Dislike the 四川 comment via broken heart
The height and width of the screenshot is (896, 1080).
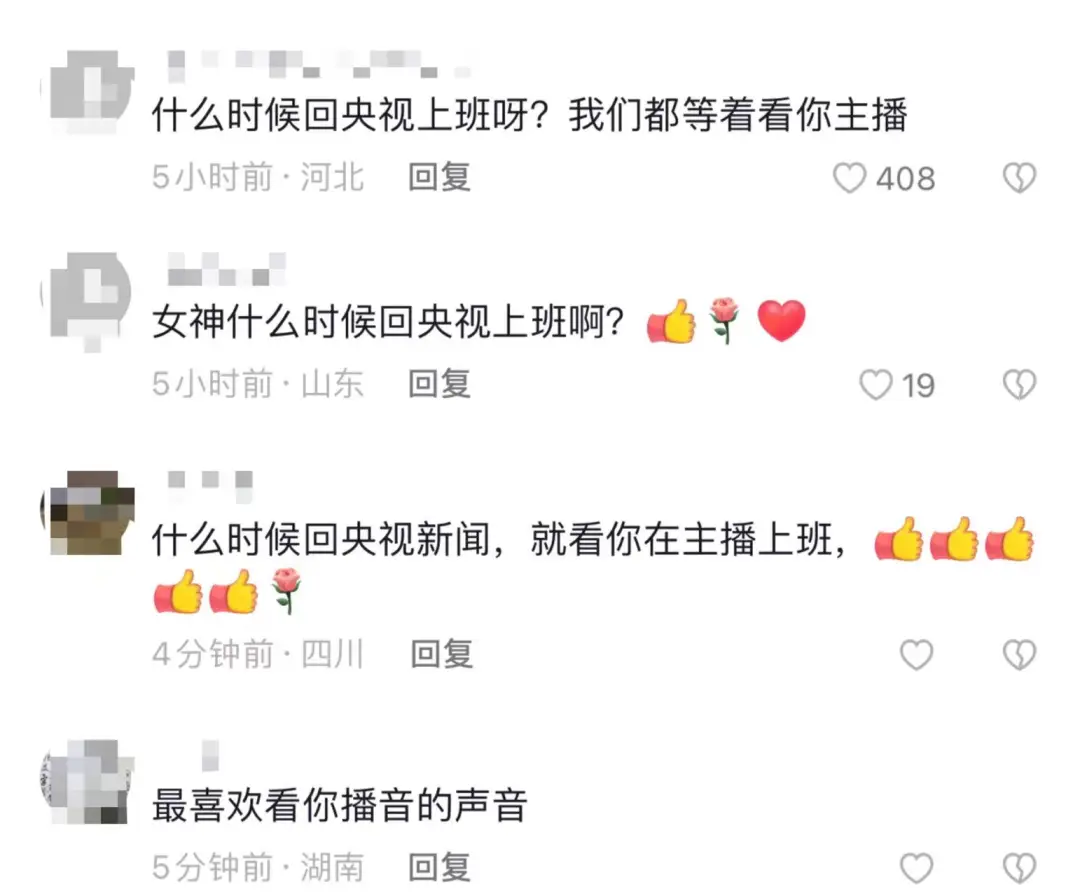click(x=1019, y=654)
